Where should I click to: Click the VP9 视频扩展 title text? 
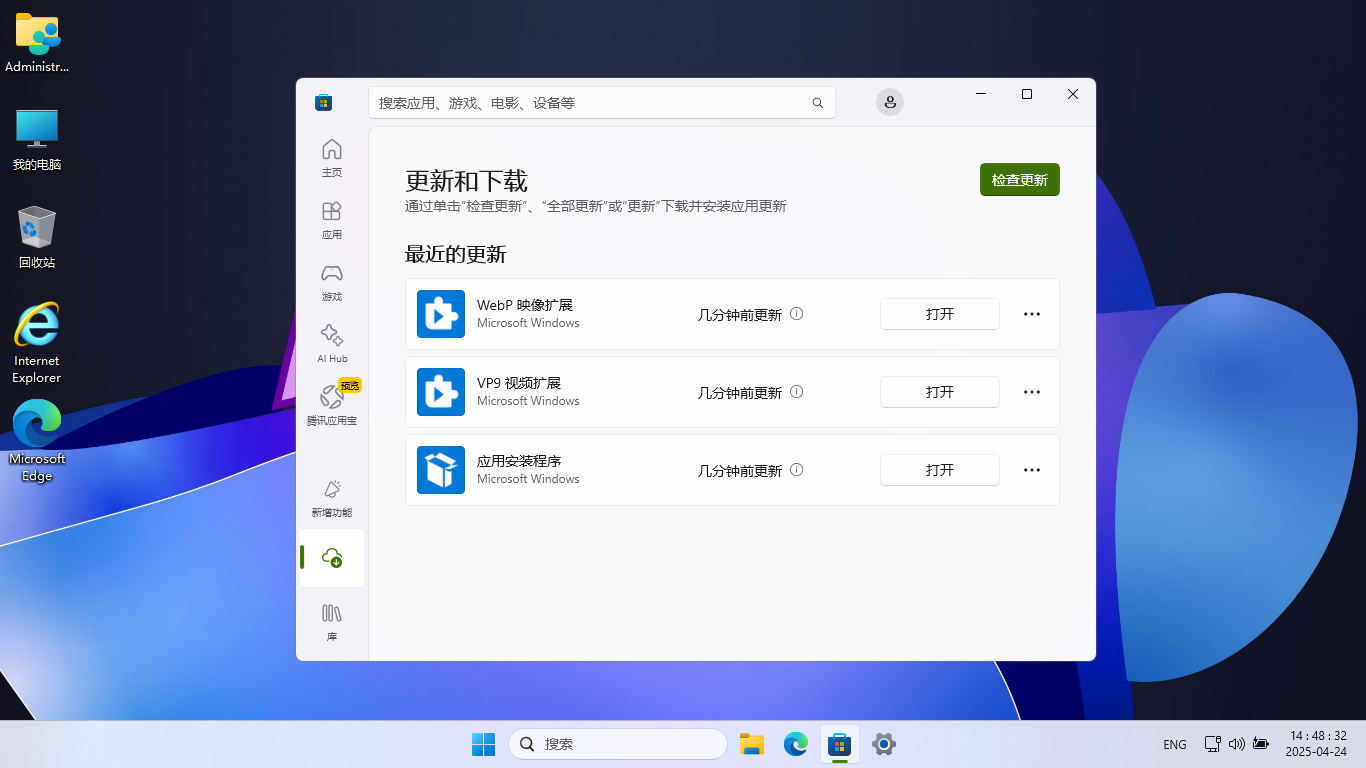pos(519,383)
